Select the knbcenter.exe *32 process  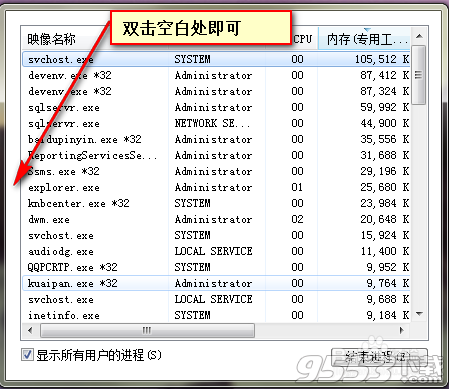216,203
